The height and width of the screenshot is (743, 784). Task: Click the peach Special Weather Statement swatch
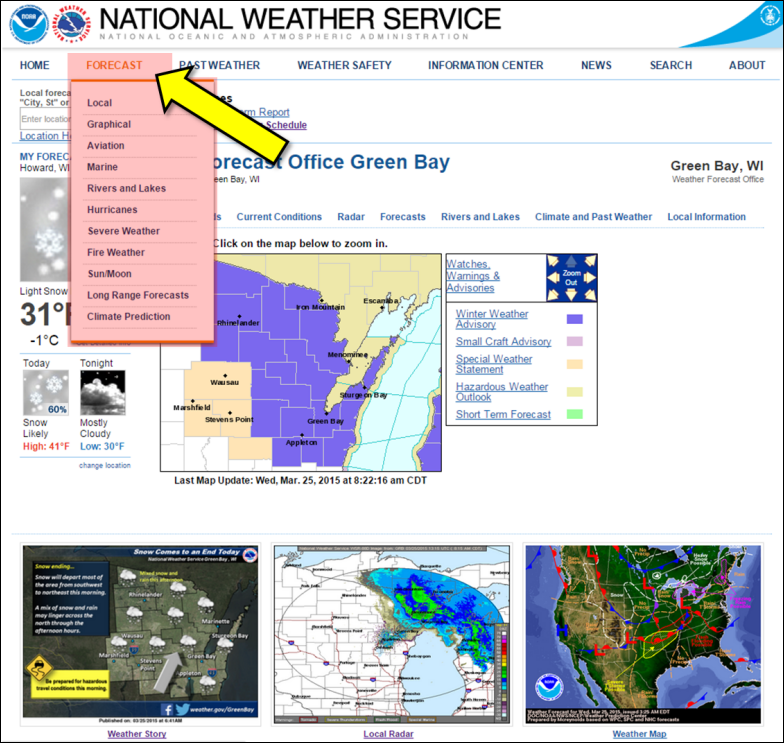(x=574, y=364)
